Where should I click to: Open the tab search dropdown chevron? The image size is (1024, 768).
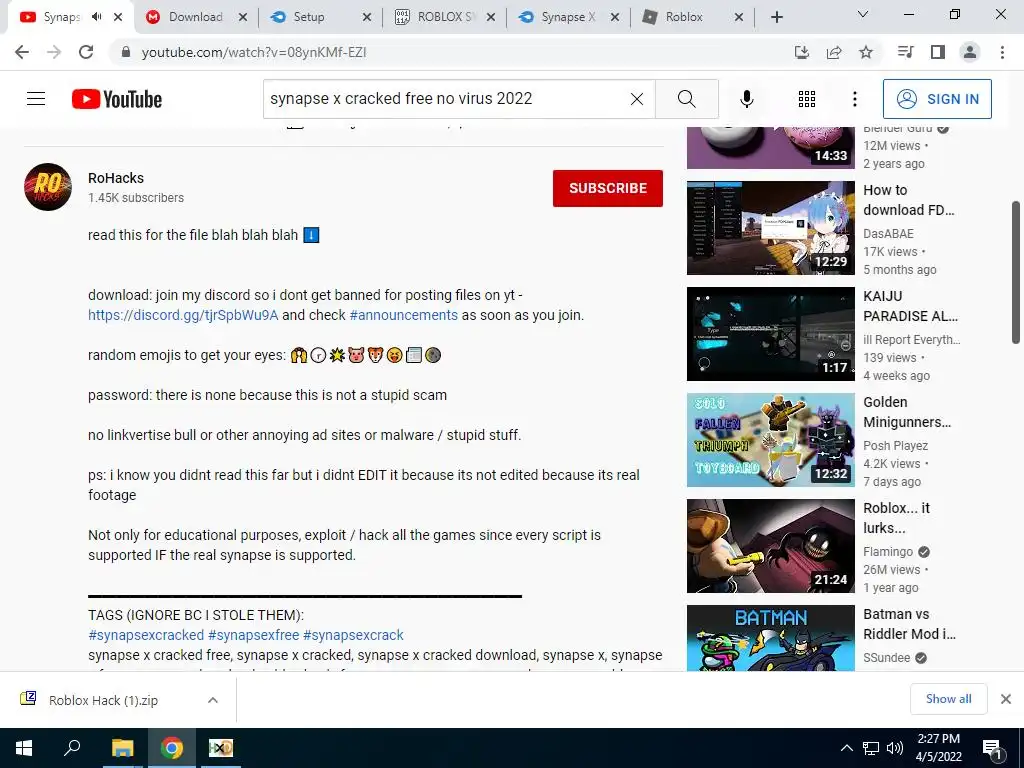(x=863, y=14)
